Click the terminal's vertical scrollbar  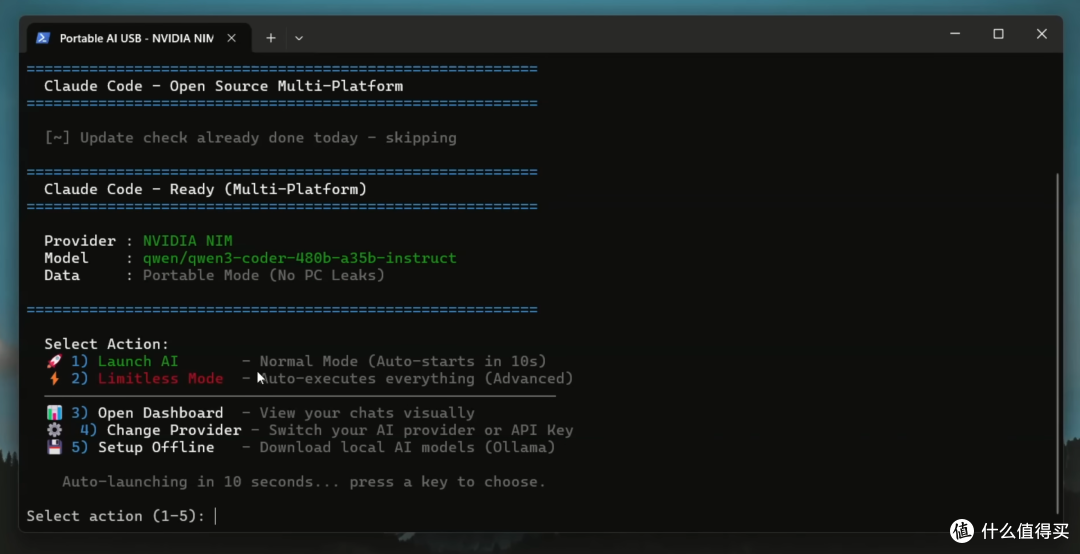(x=1058, y=343)
